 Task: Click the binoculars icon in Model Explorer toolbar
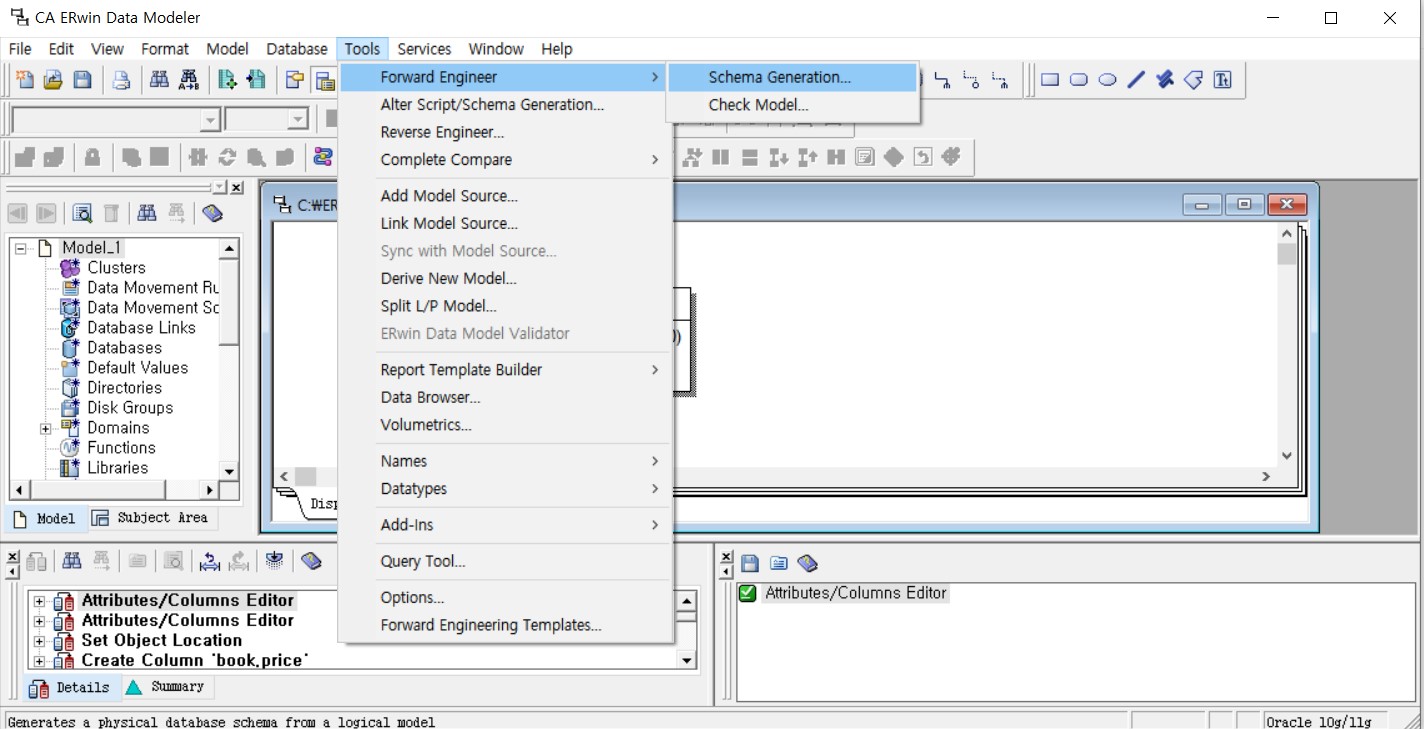147,213
